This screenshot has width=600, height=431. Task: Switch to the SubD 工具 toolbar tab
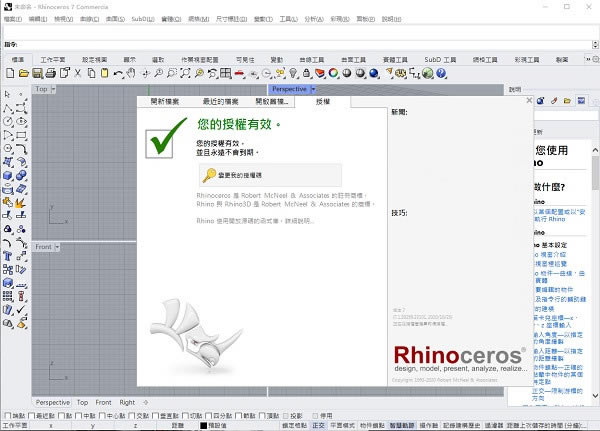click(440, 60)
